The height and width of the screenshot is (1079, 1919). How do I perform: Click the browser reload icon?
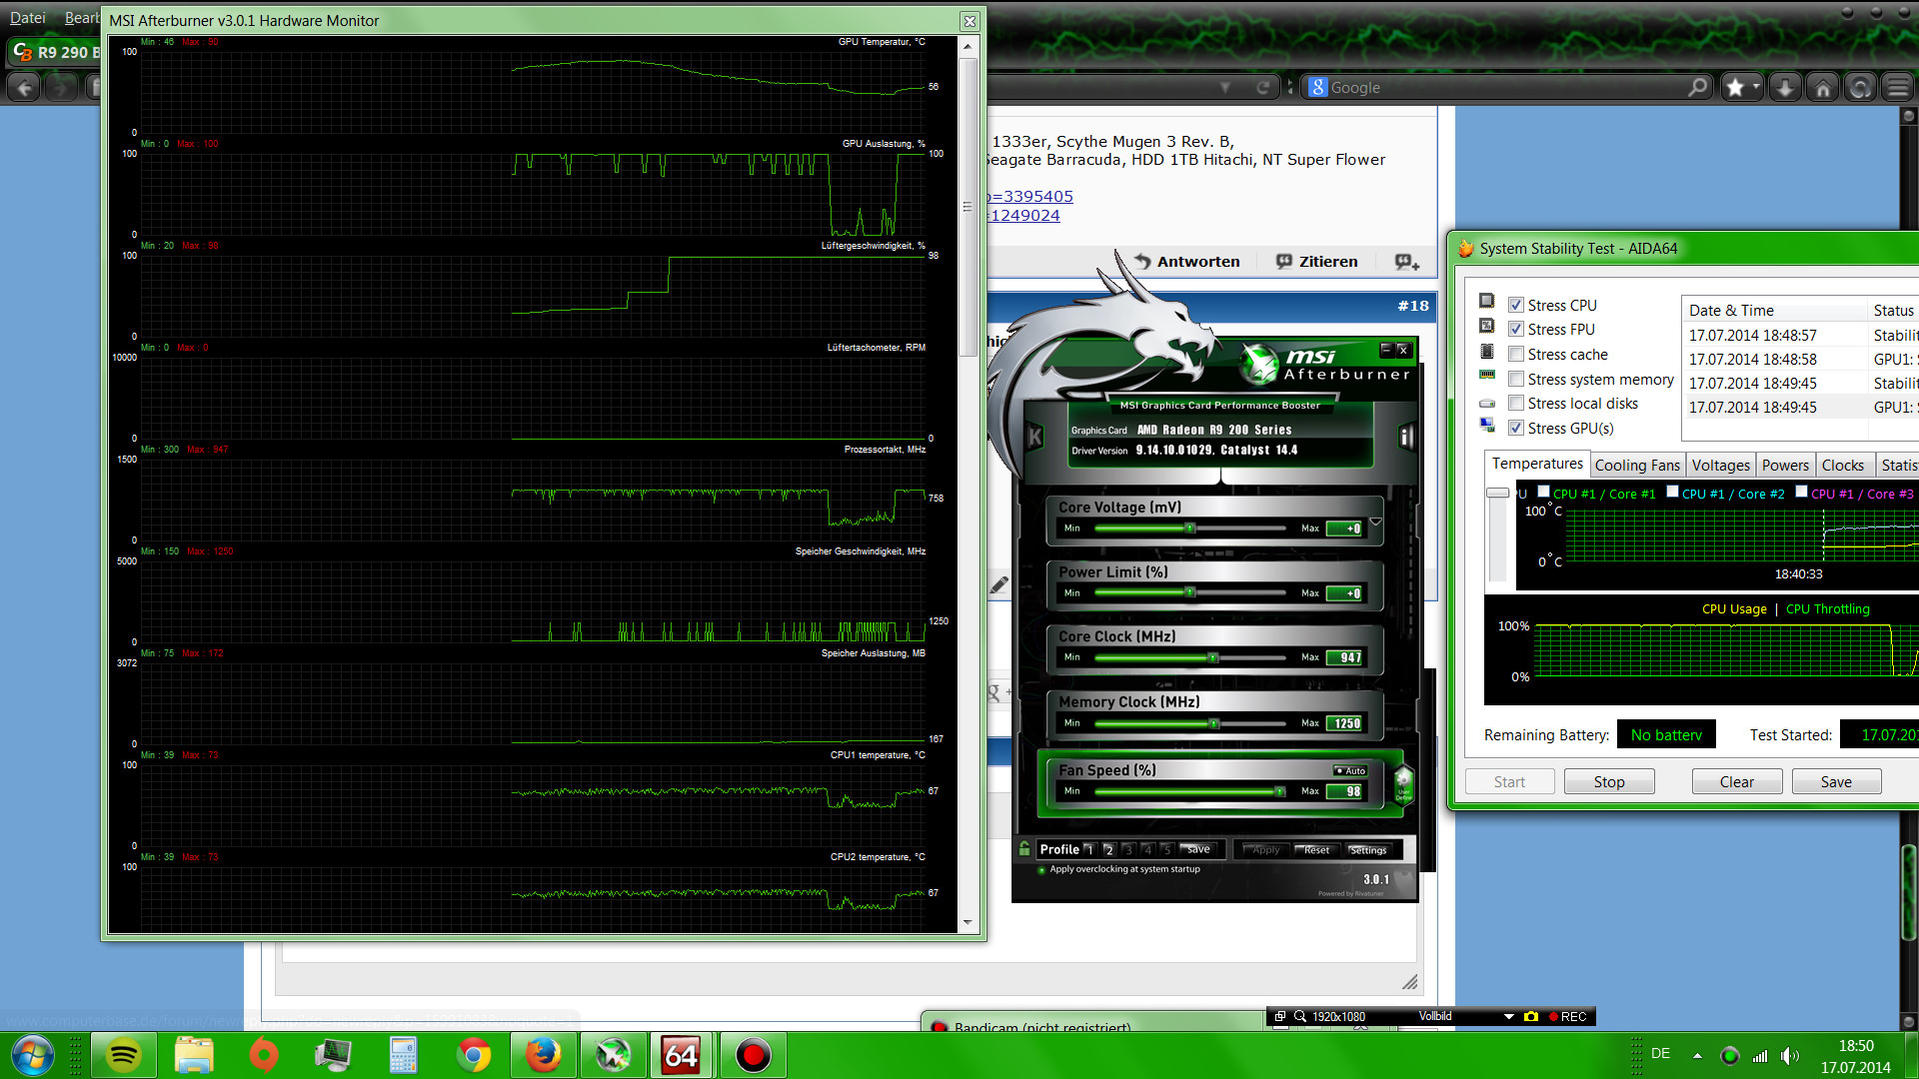click(x=1262, y=88)
